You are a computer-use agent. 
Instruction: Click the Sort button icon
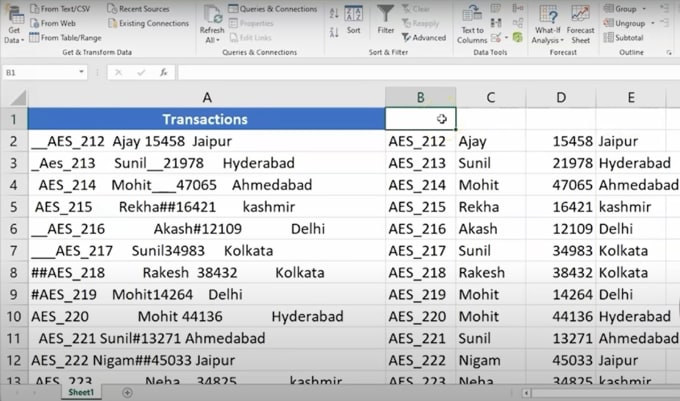click(x=353, y=18)
